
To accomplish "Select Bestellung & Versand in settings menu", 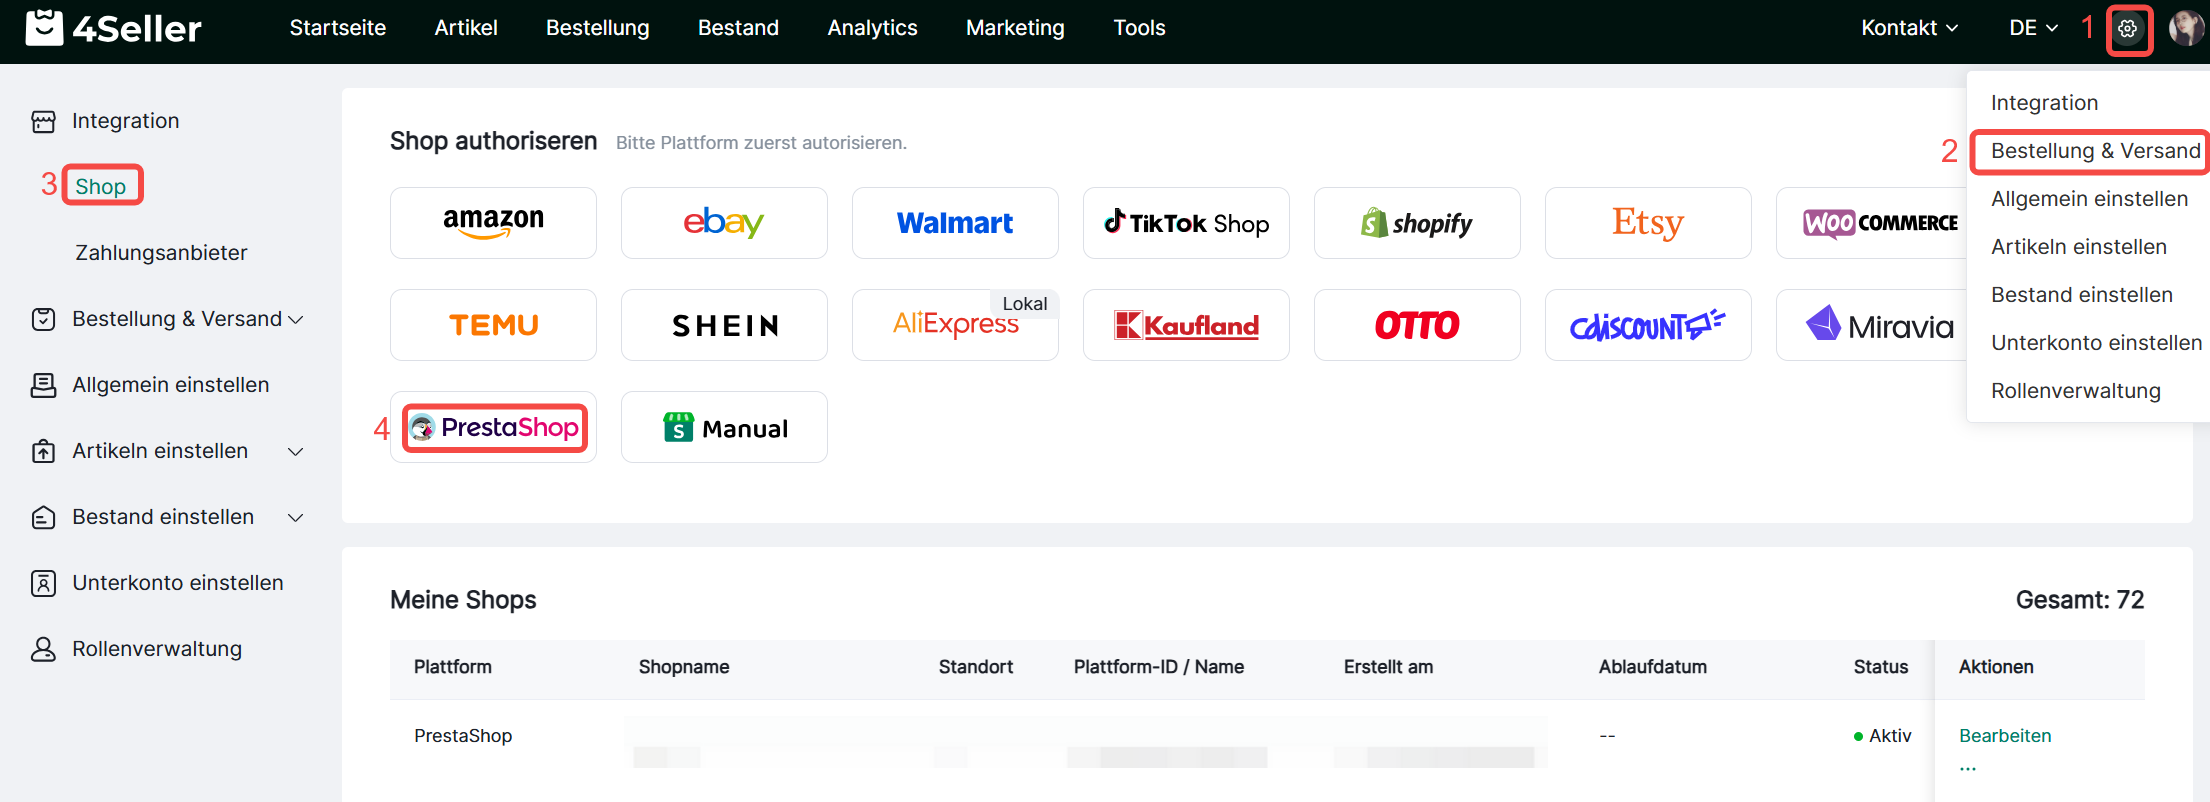I will tap(2095, 151).
